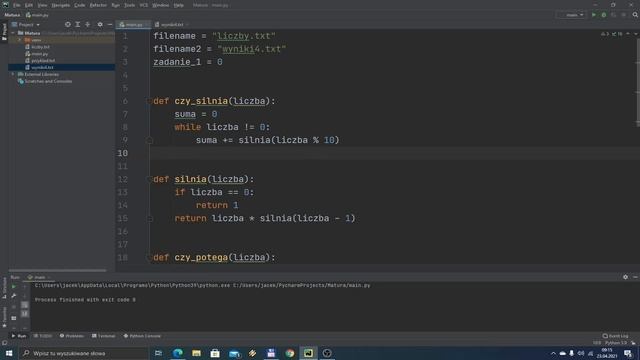
Task: Fold the czy_potega function at gutter
Action: click(x=149, y=257)
